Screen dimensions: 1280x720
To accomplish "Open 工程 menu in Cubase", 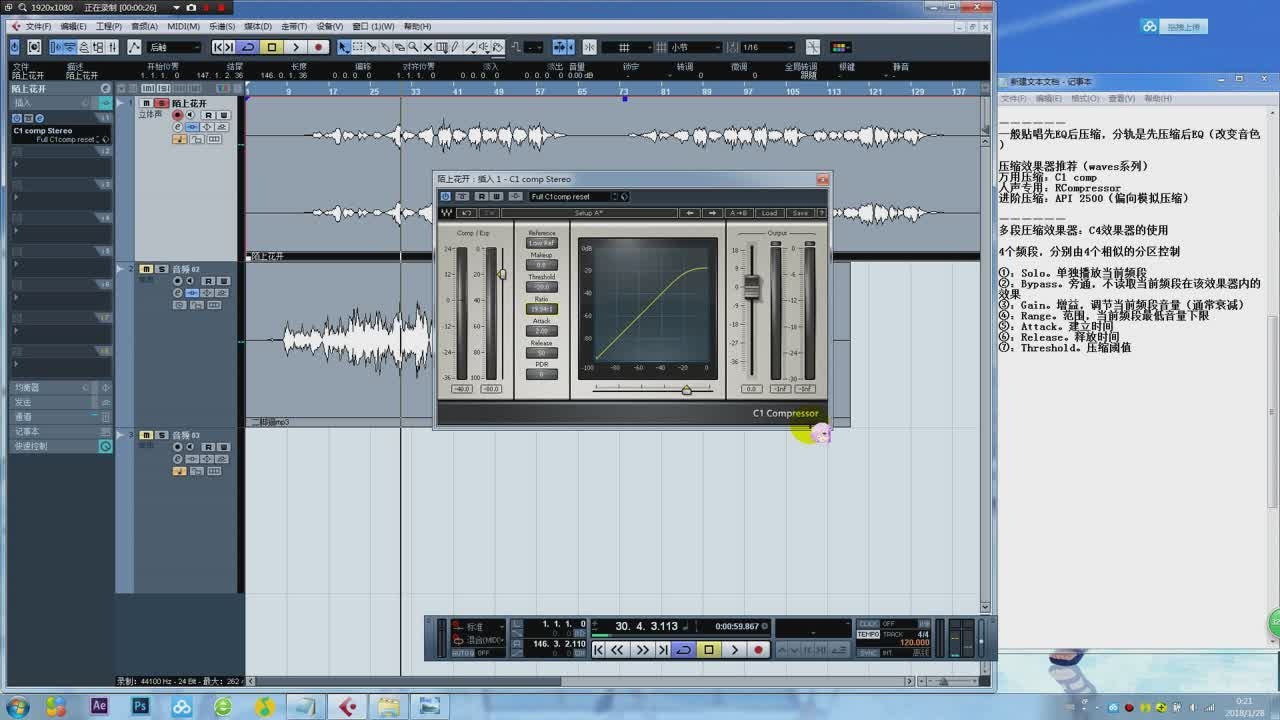I will point(108,26).
